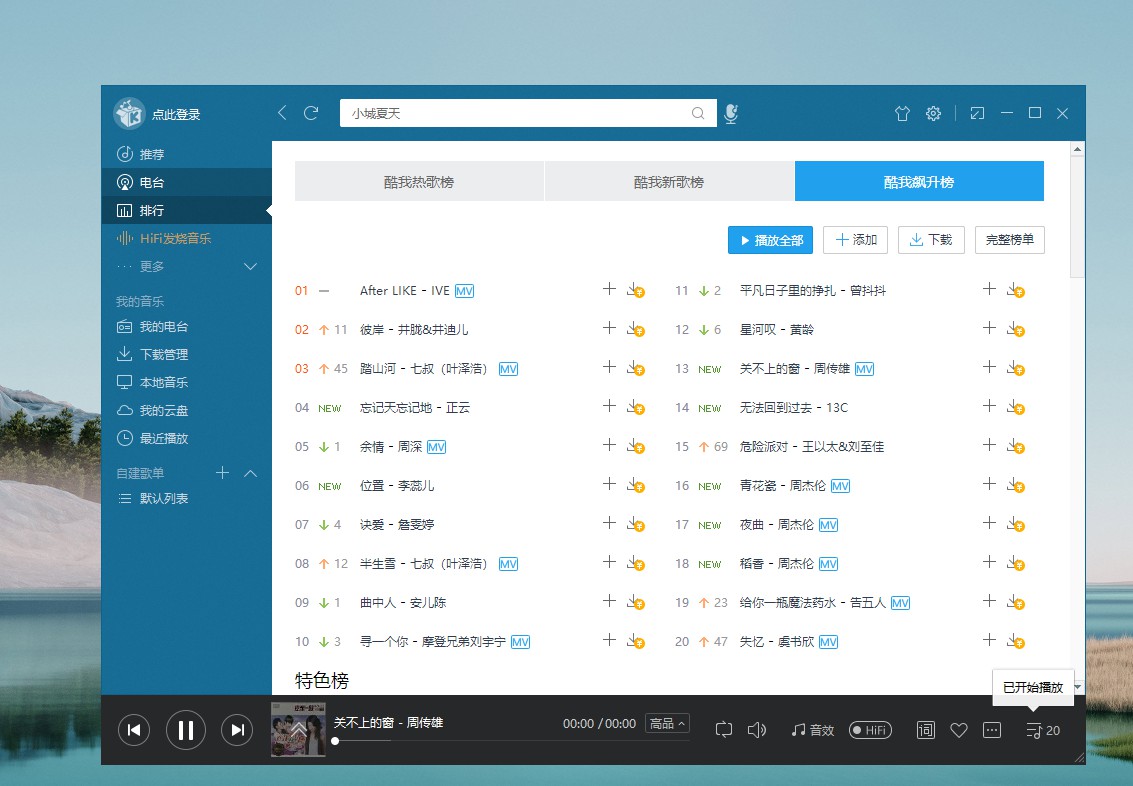Open 我的云盘 in the sidebar
This screenshot has height=786, width=1133.
186,410
